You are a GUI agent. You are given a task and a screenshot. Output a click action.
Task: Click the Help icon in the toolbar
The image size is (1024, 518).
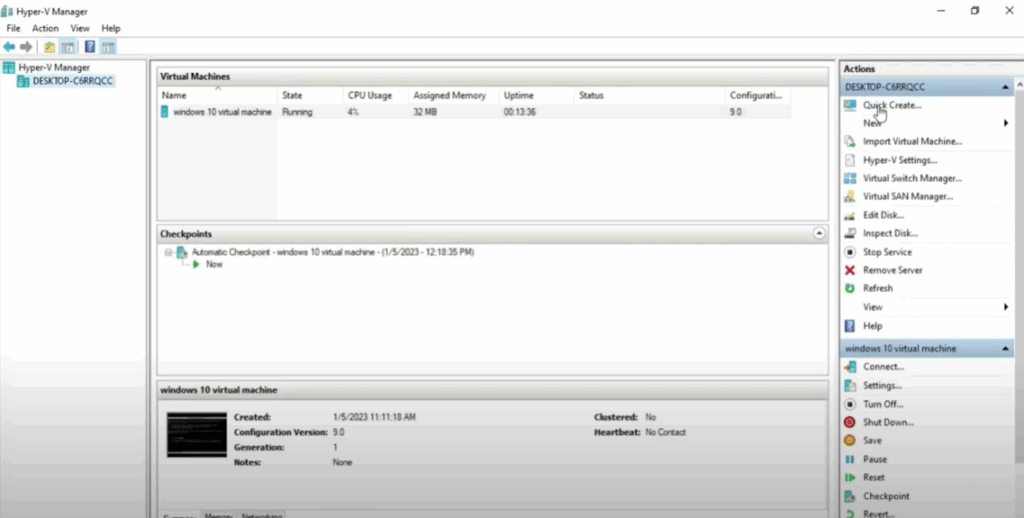click(90, 47)
